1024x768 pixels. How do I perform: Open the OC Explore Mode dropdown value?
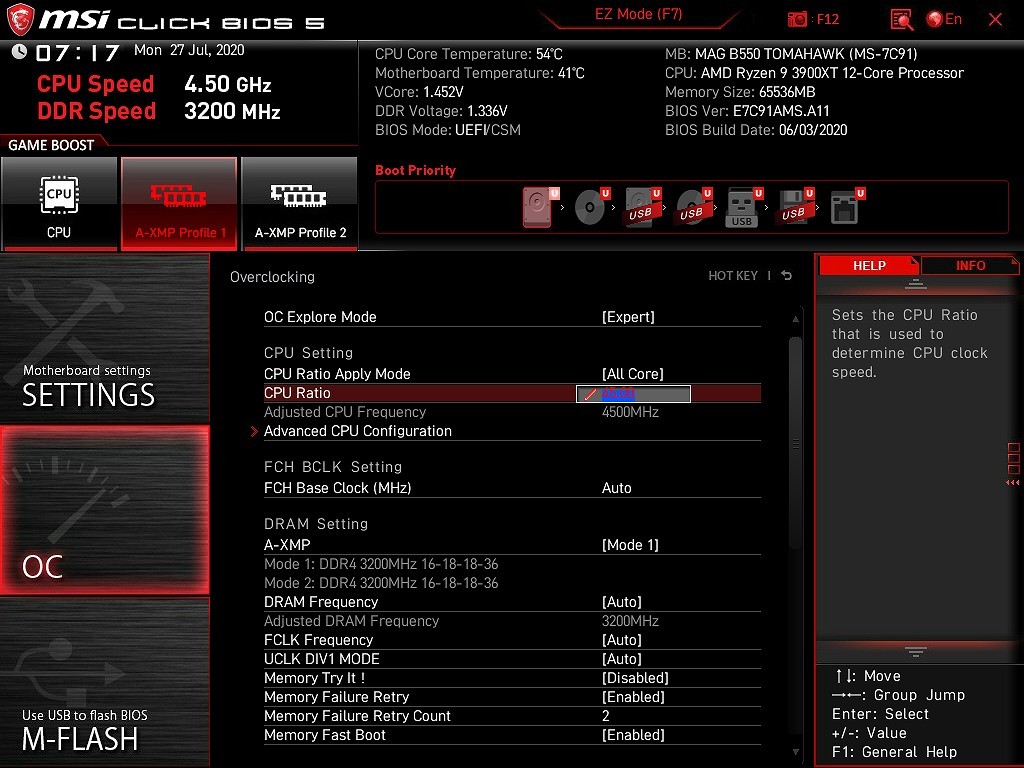[x=628, y=317]
